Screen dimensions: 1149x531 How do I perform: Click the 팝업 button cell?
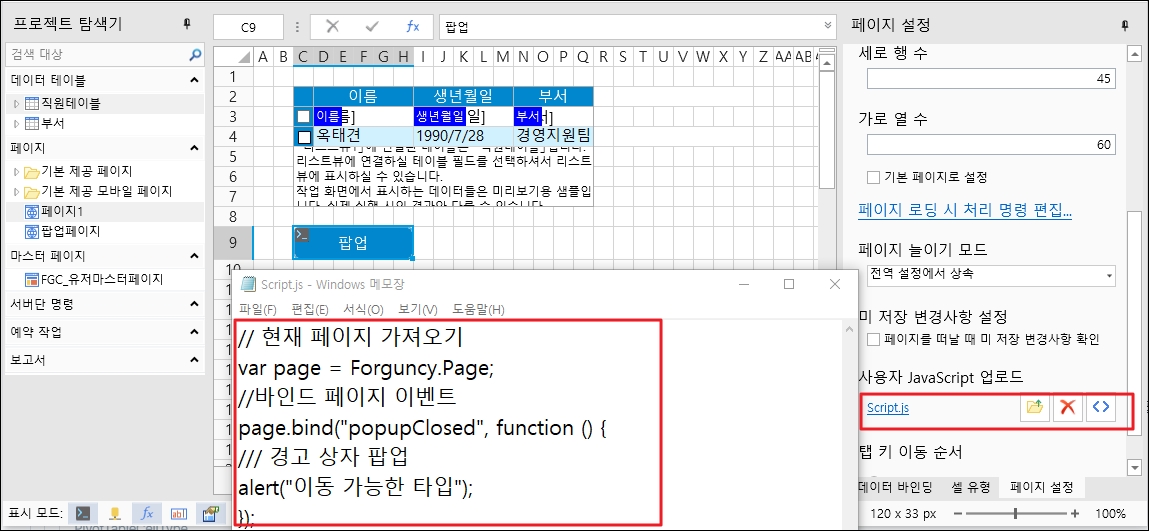352,242
